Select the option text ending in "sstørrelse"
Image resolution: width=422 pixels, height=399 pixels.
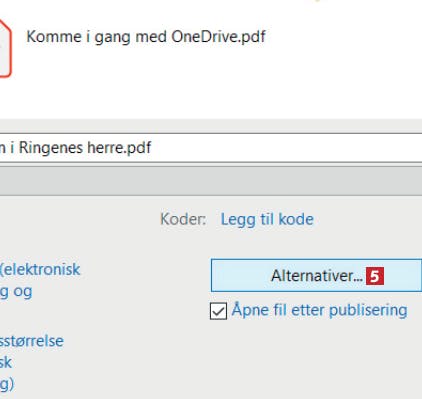32,341
